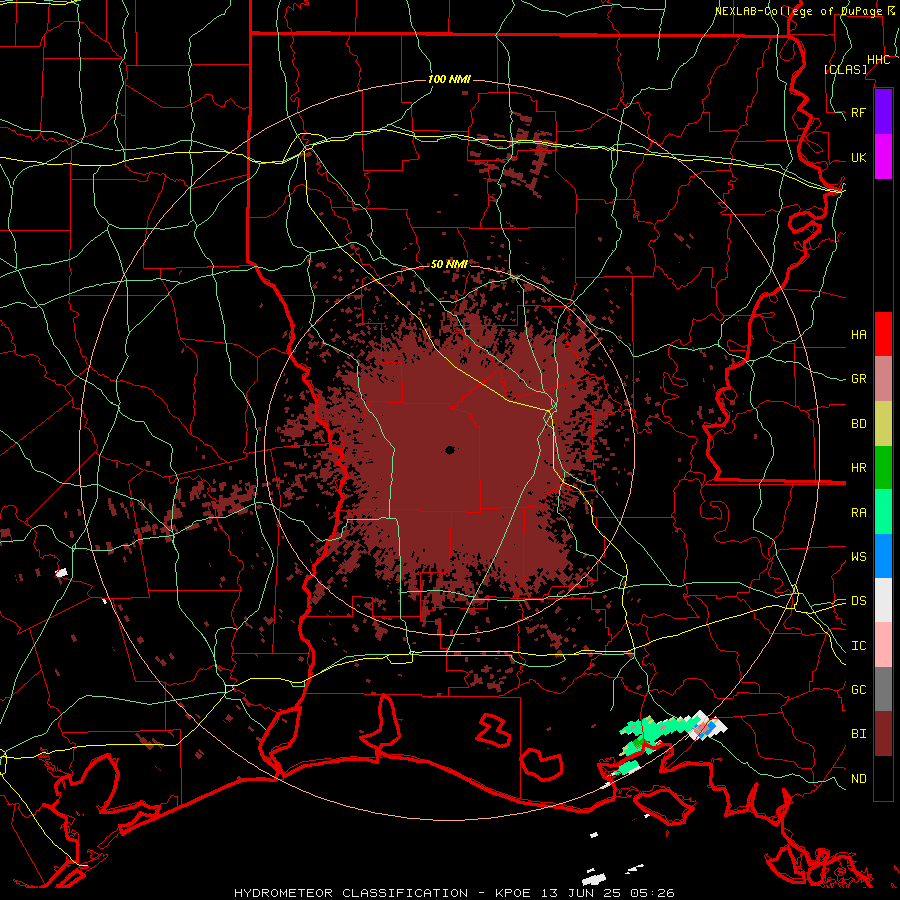Select the light pink IC ice crystals swatch
Viewport: 900px width, 900px height.
click(x=883, y=645)
